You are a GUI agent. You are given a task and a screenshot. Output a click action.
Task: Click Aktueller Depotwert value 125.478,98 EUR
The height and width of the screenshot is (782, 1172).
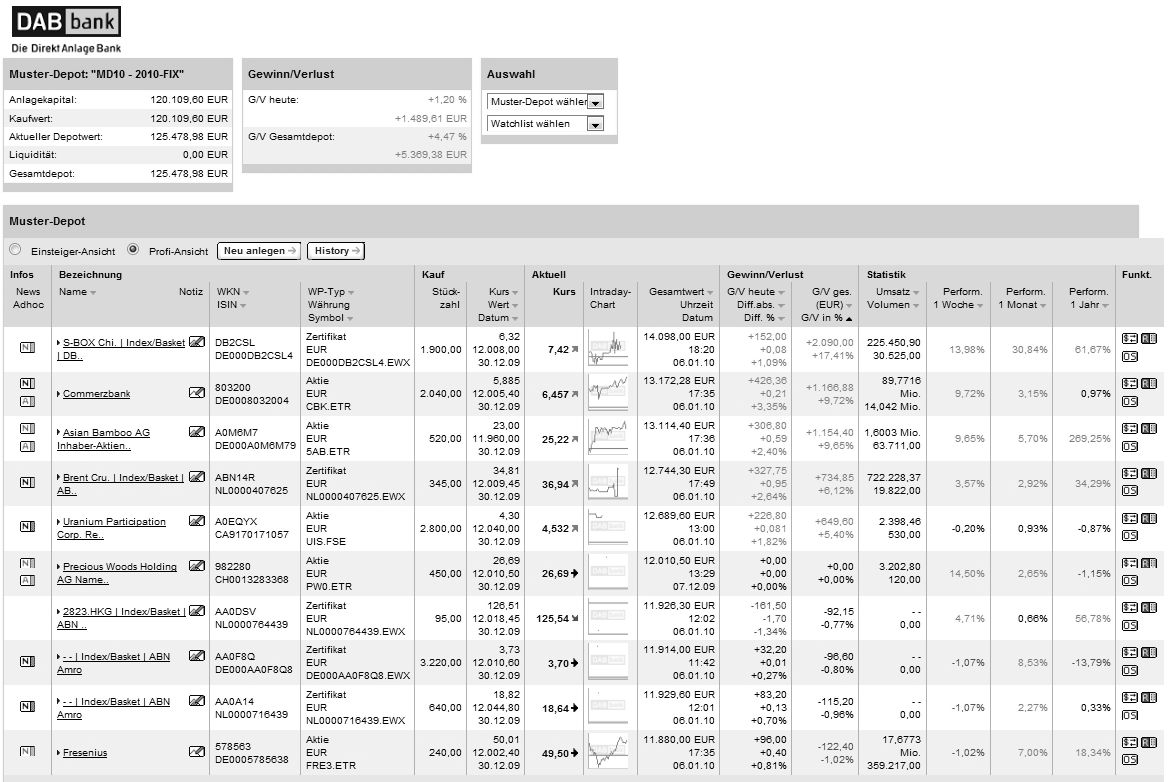[x=189, y=137]
